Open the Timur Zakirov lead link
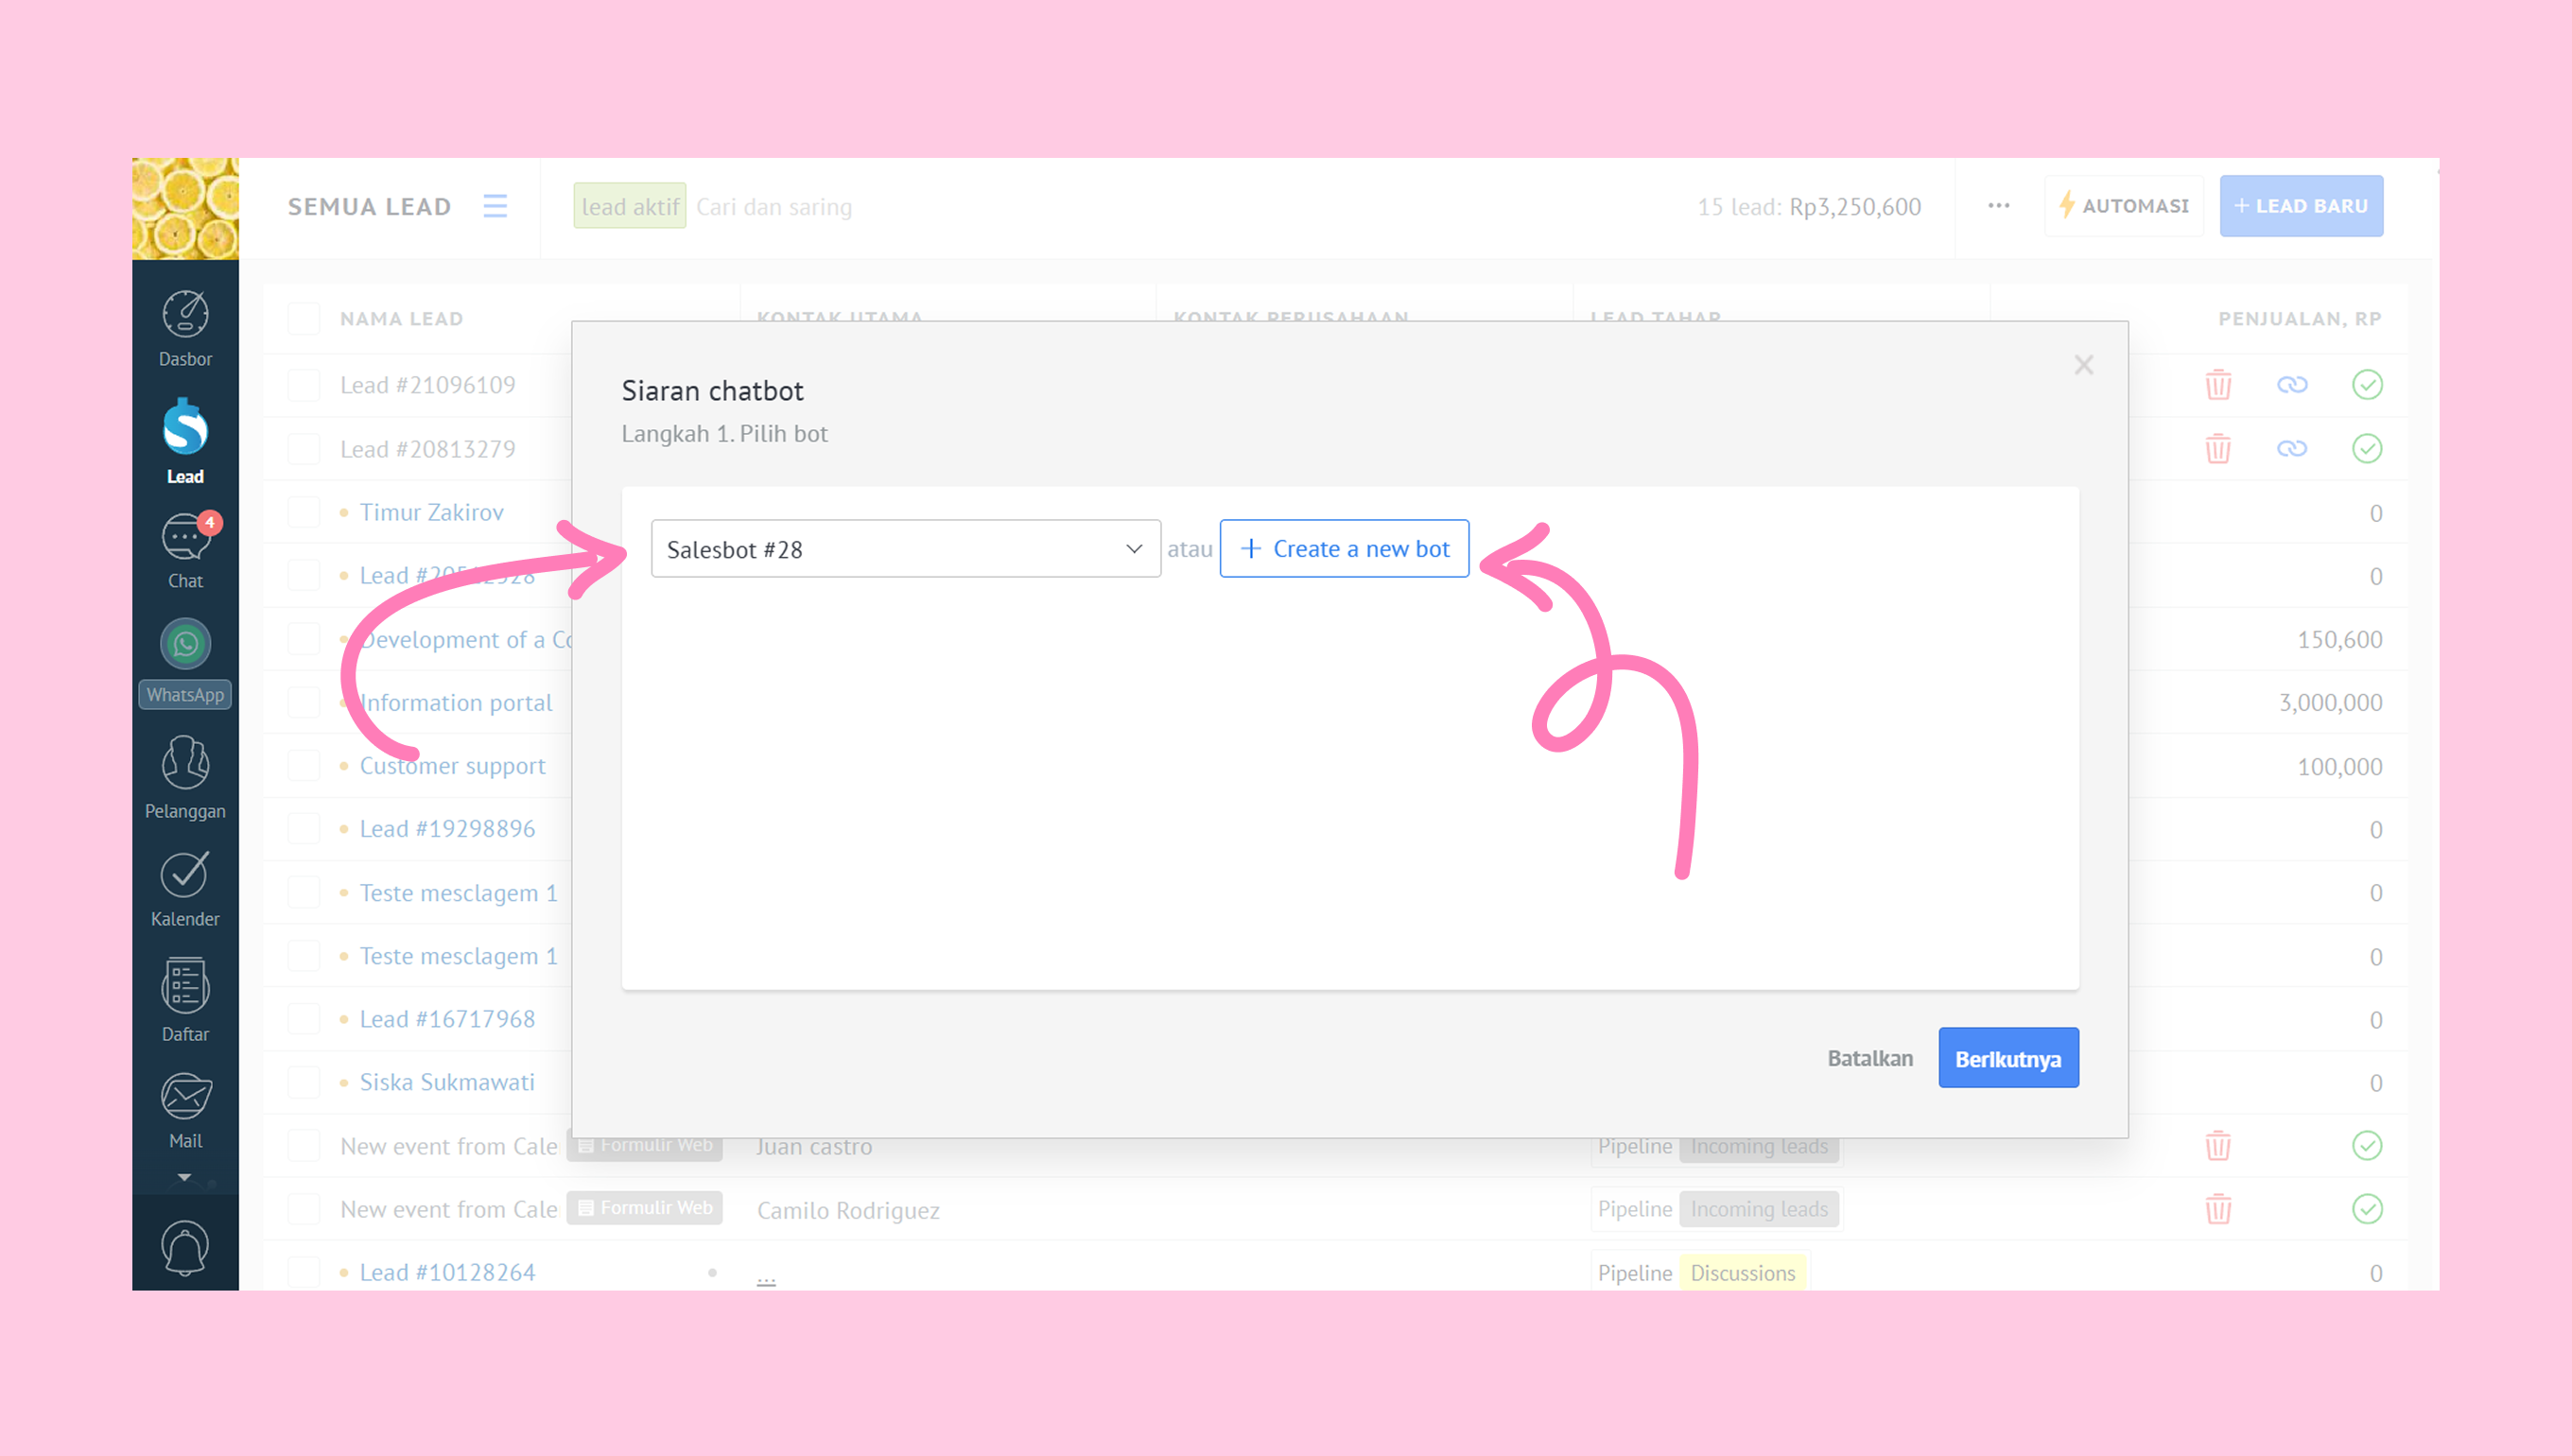The image size is (2572, 1456). (x=431, y=512)
